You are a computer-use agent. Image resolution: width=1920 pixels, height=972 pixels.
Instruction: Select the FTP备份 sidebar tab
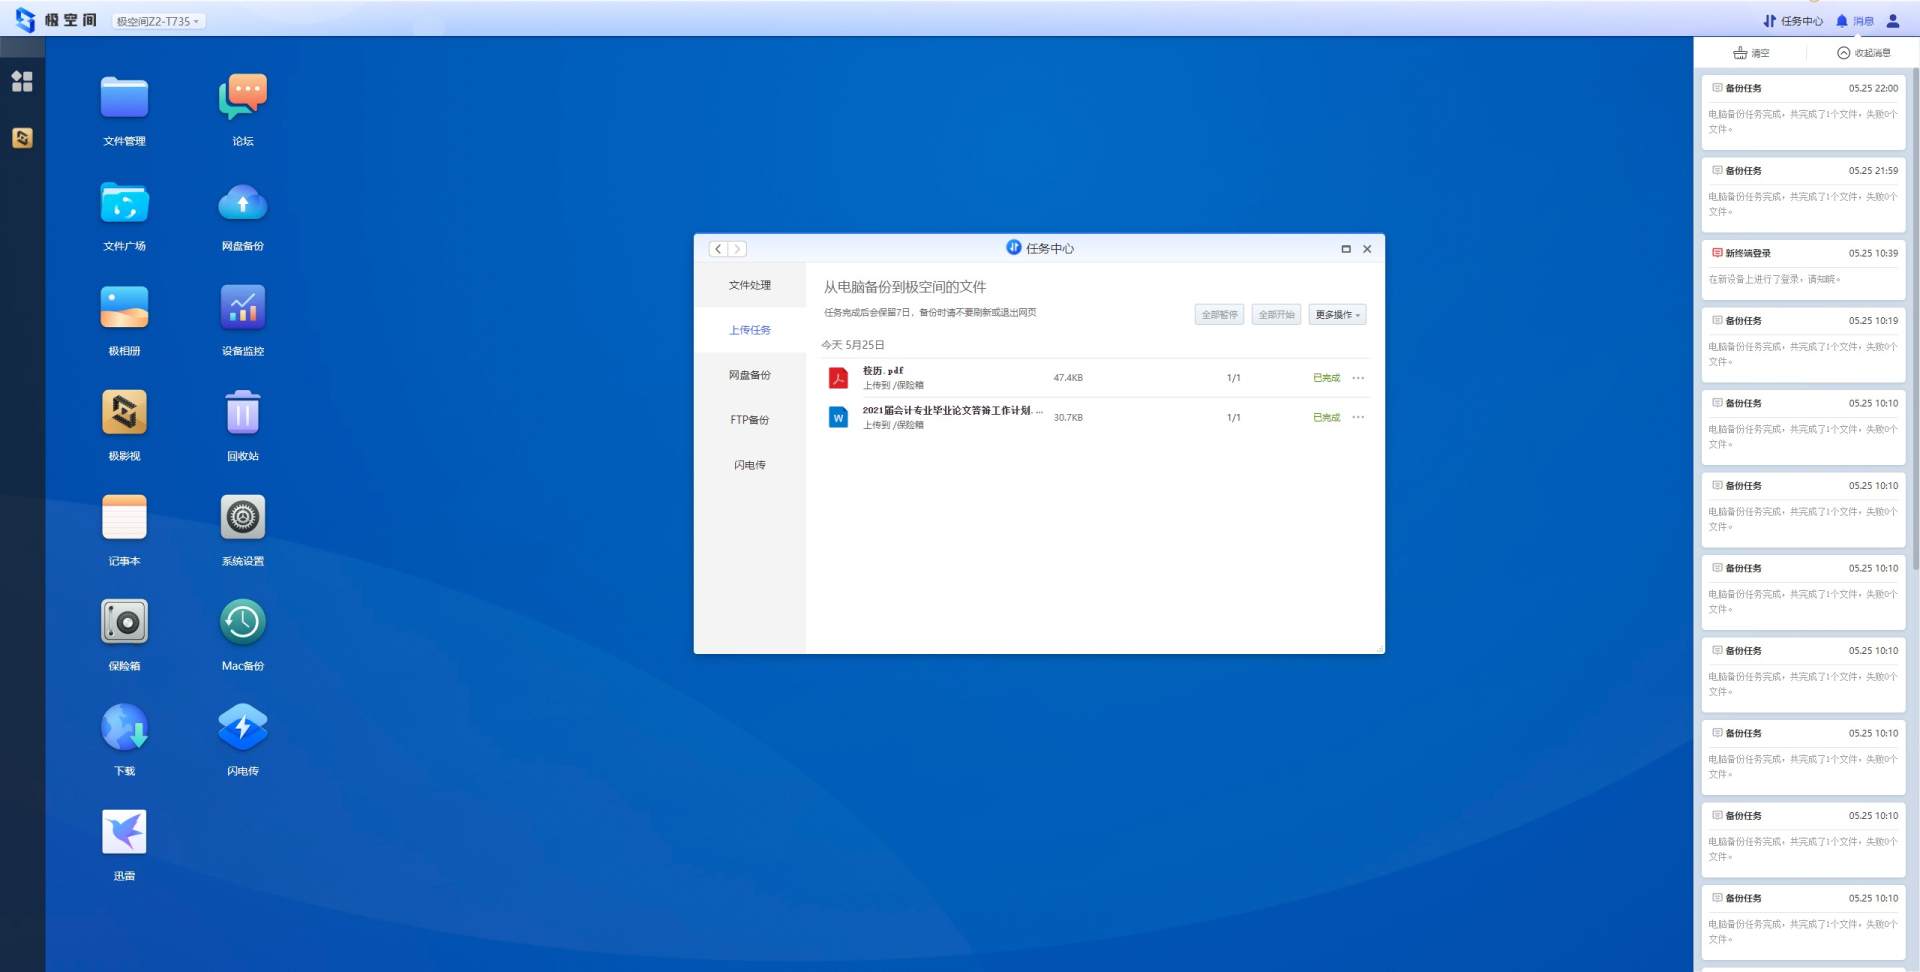[749, 420]
